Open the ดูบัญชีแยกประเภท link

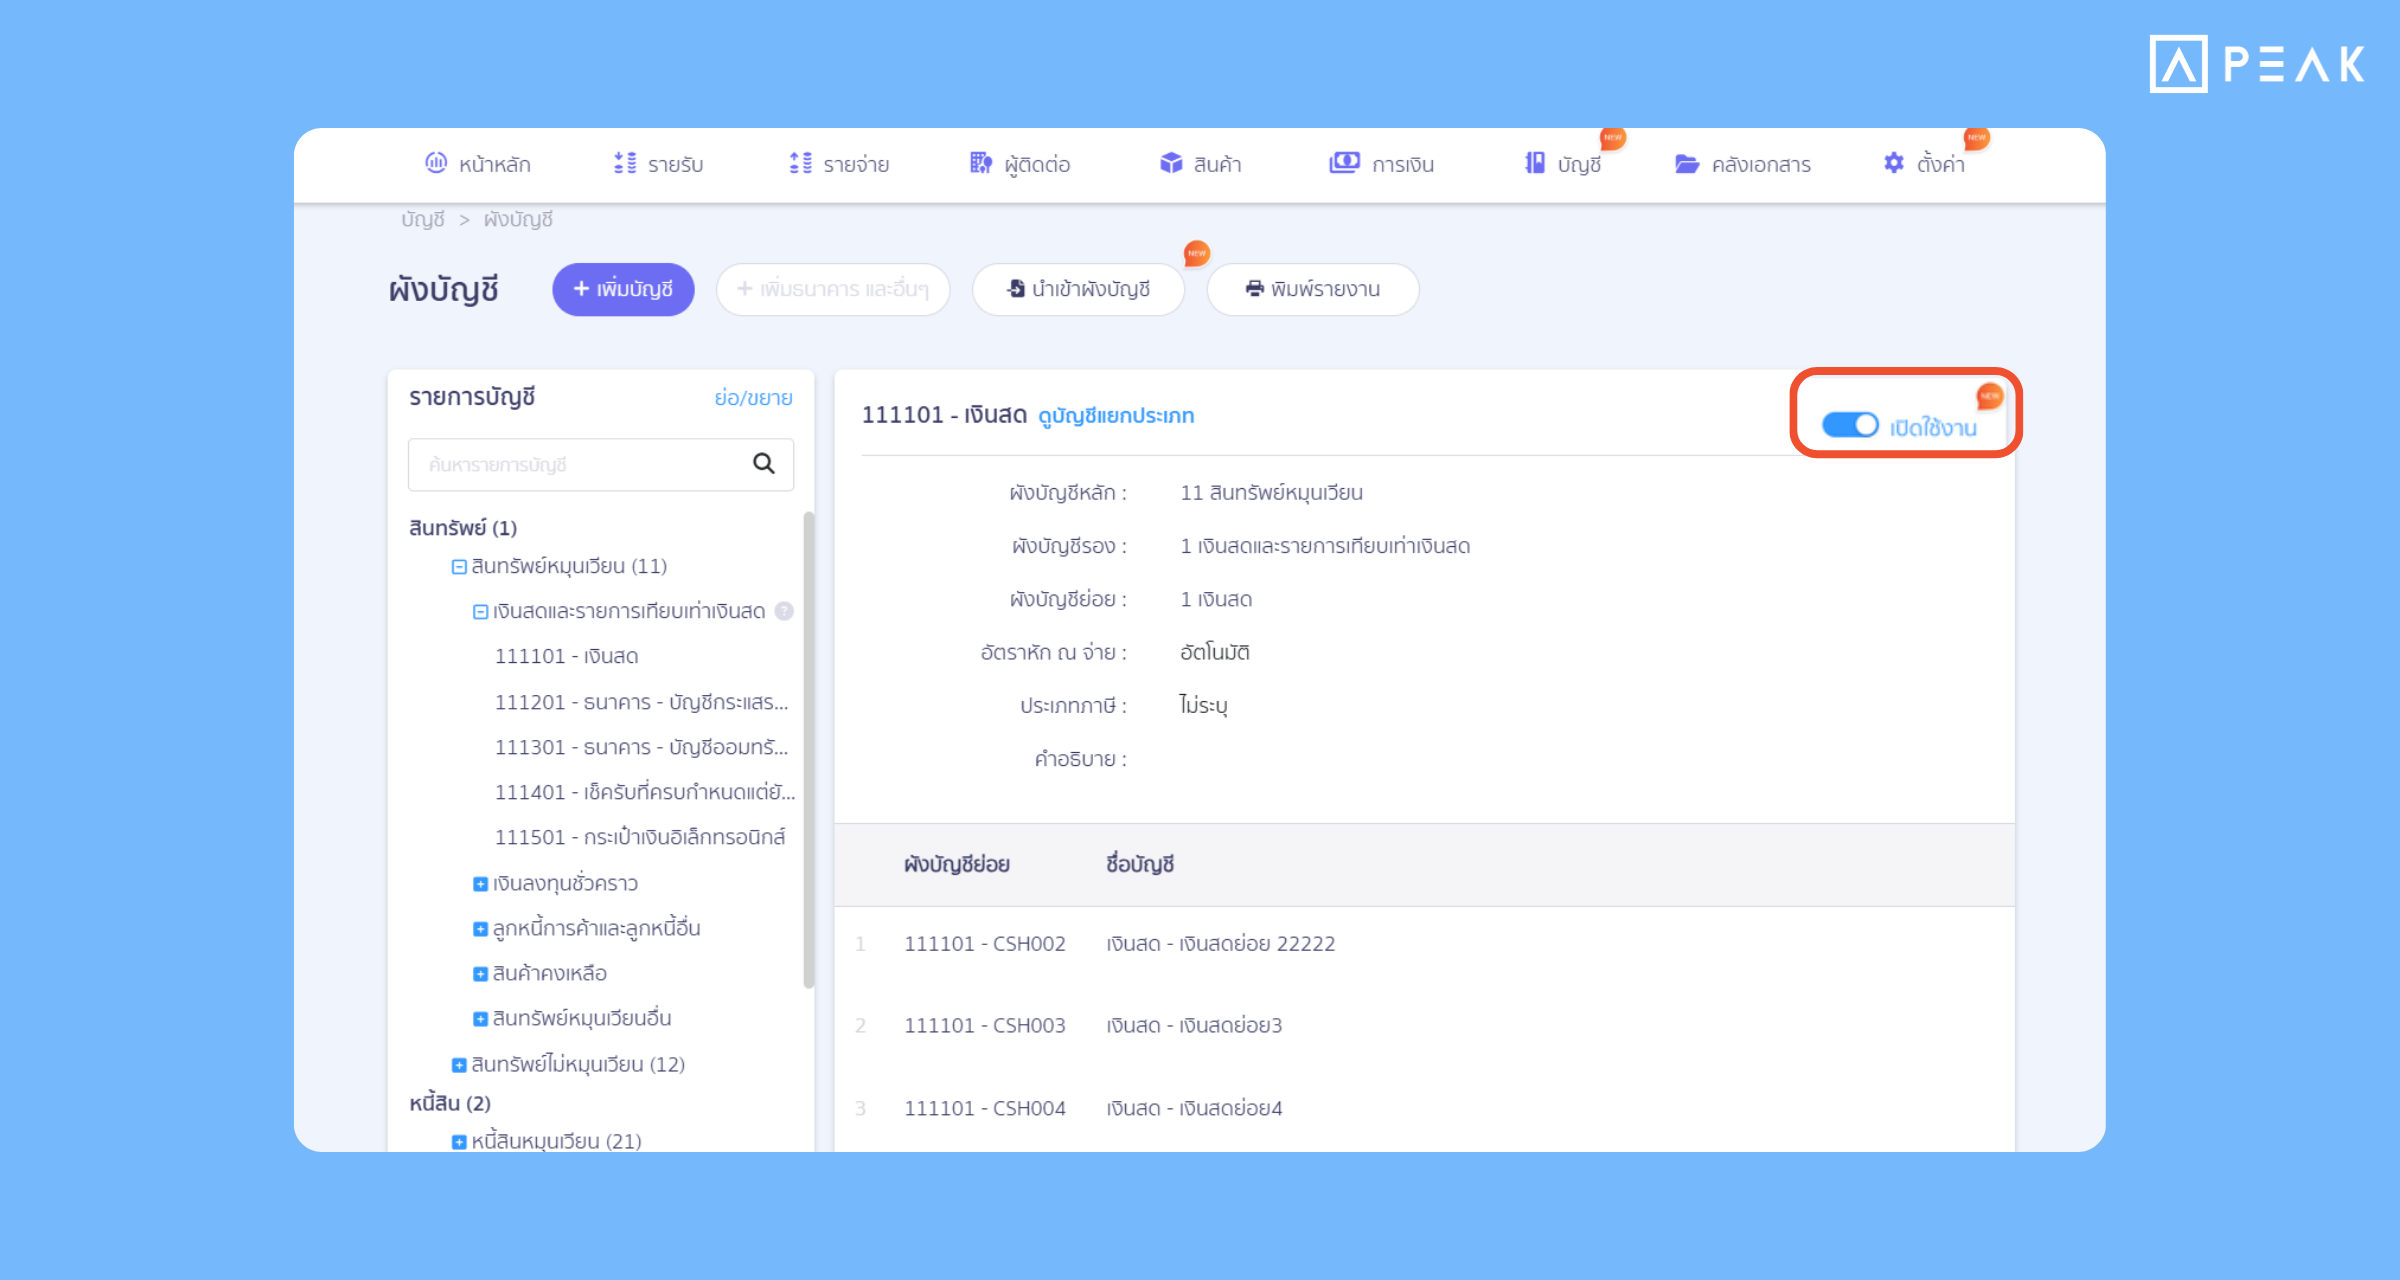click(1116, 416)
